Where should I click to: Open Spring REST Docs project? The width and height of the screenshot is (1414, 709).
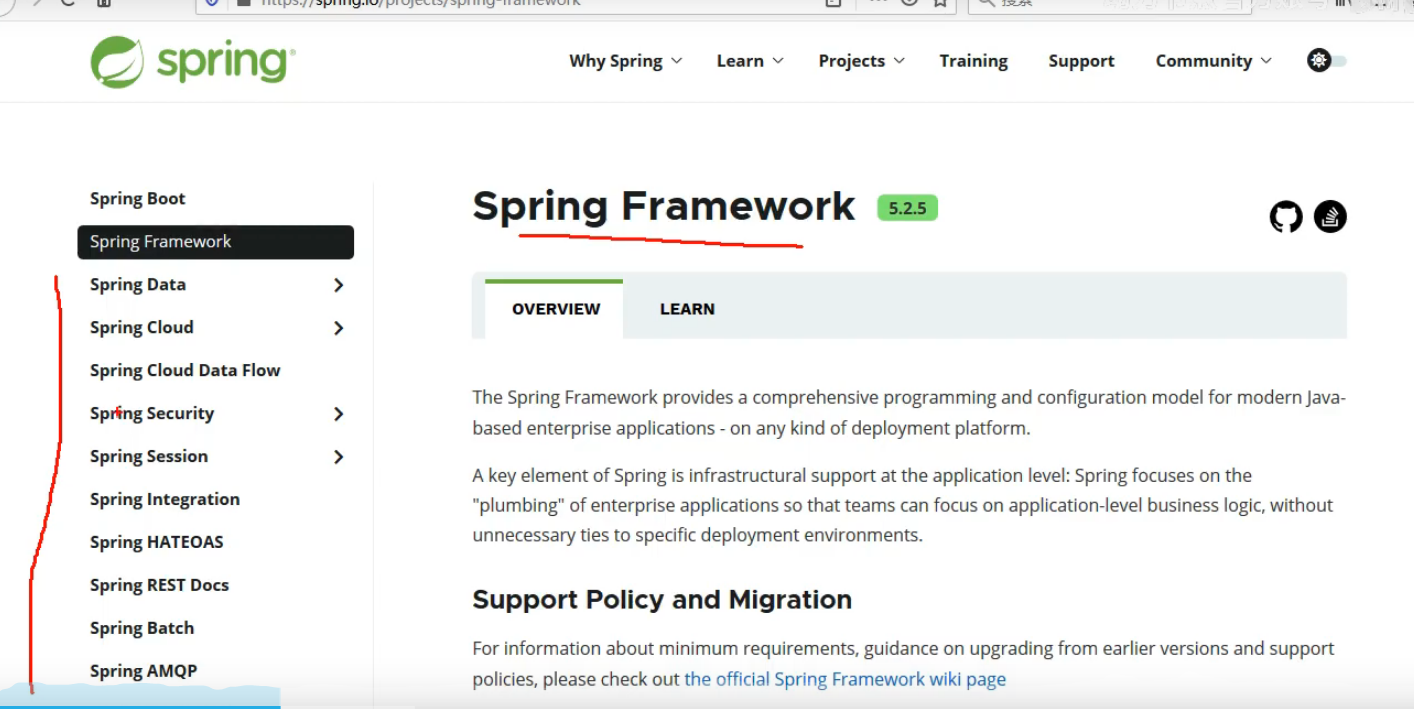point(159,585)
